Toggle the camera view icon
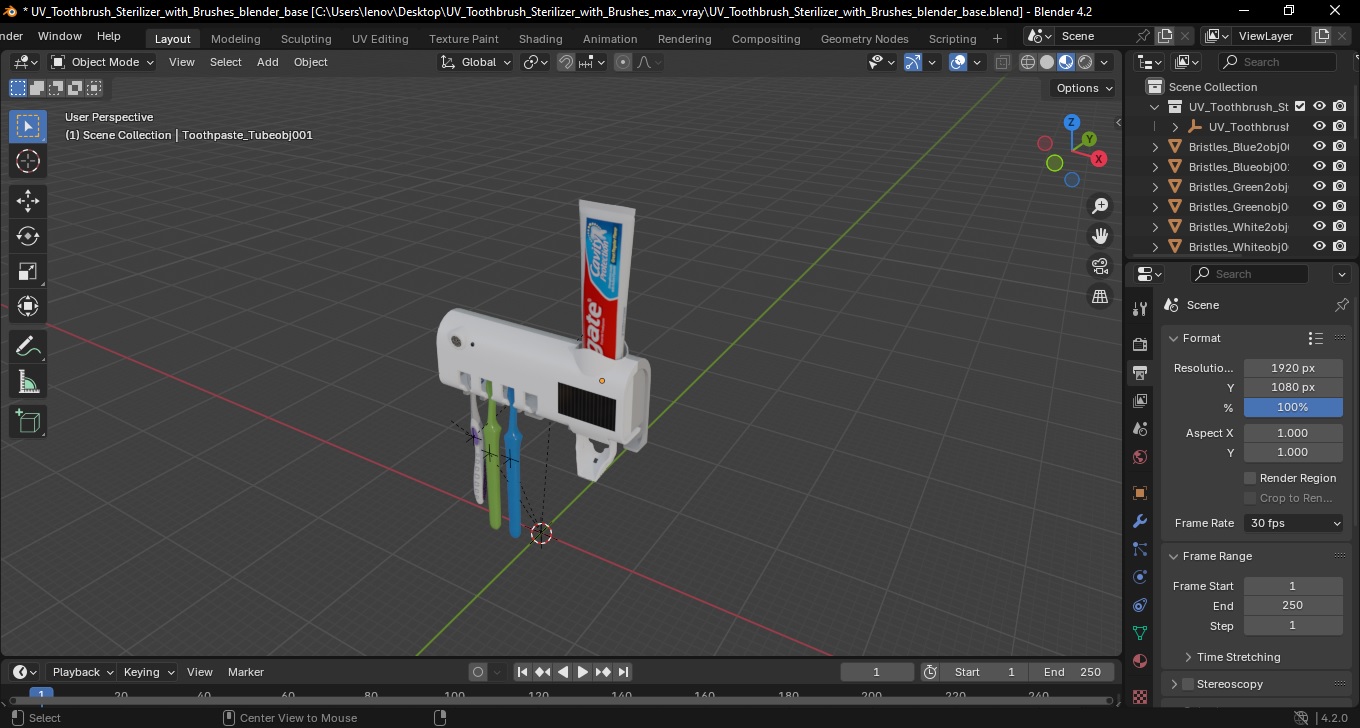The height and width of the screenshot is (728, 1360). (1100, 266)
